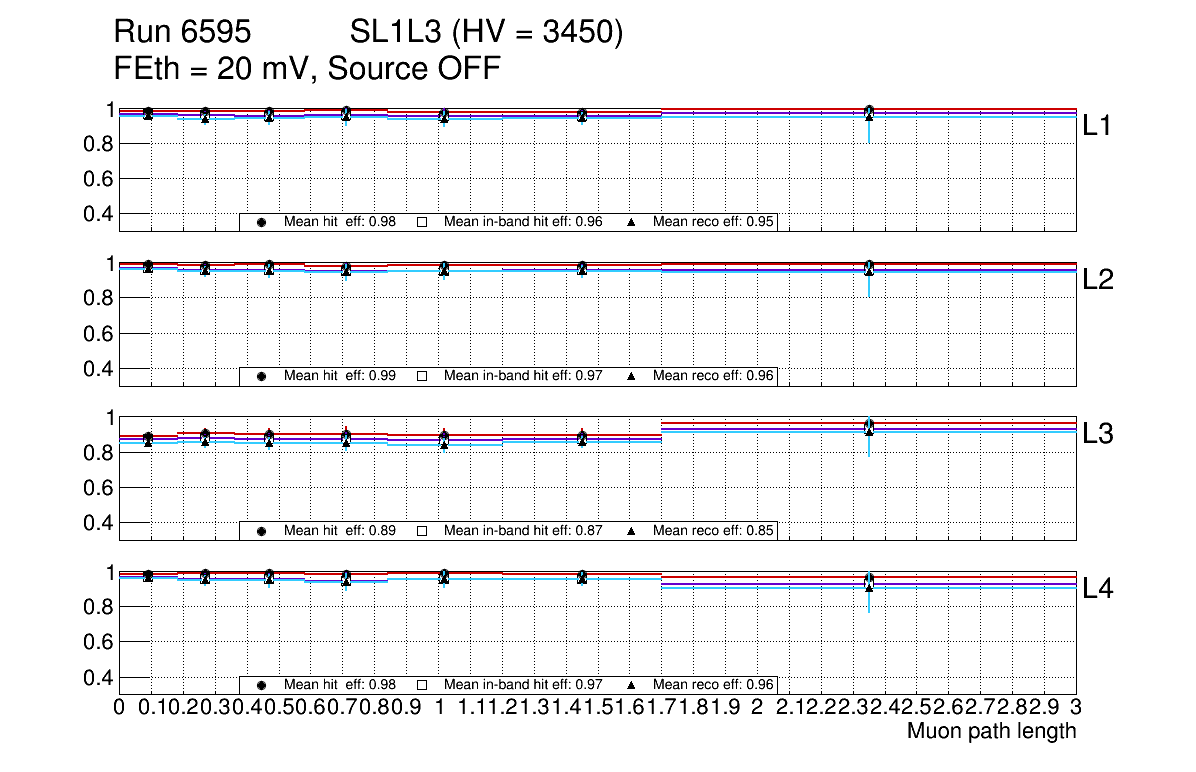Click the 'SL1L3 (HV = 3450)' title text
1196x772 pixels.
[487, 34]
